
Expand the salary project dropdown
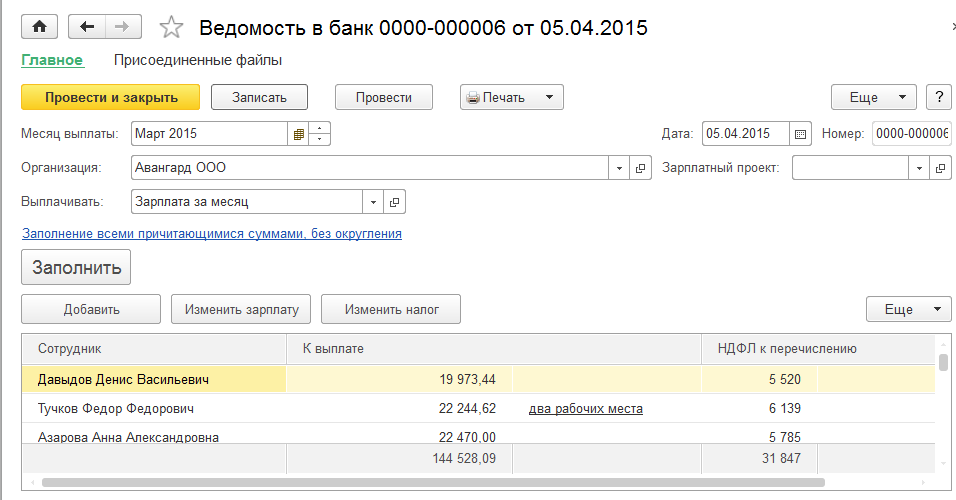click(x=920, y=168)
